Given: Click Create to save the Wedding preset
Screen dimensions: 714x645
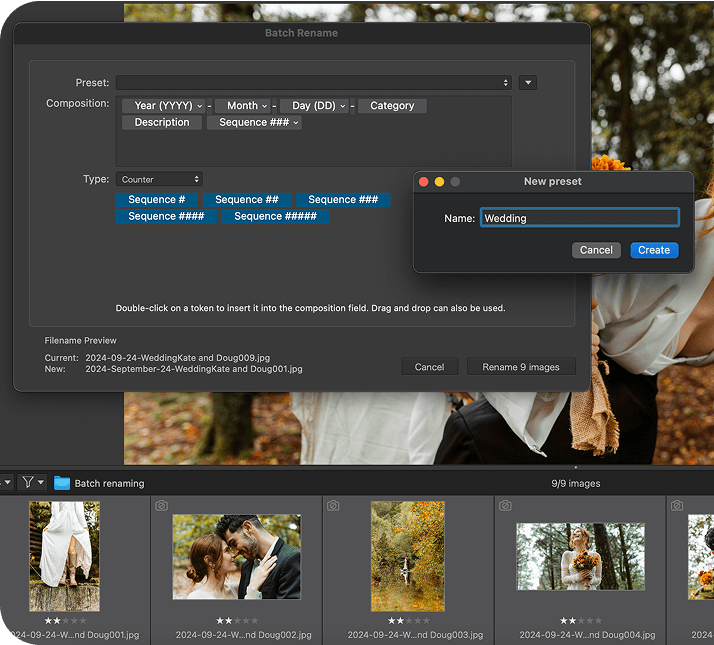Looking at the screenshot, I should click(x=654, y=250).
